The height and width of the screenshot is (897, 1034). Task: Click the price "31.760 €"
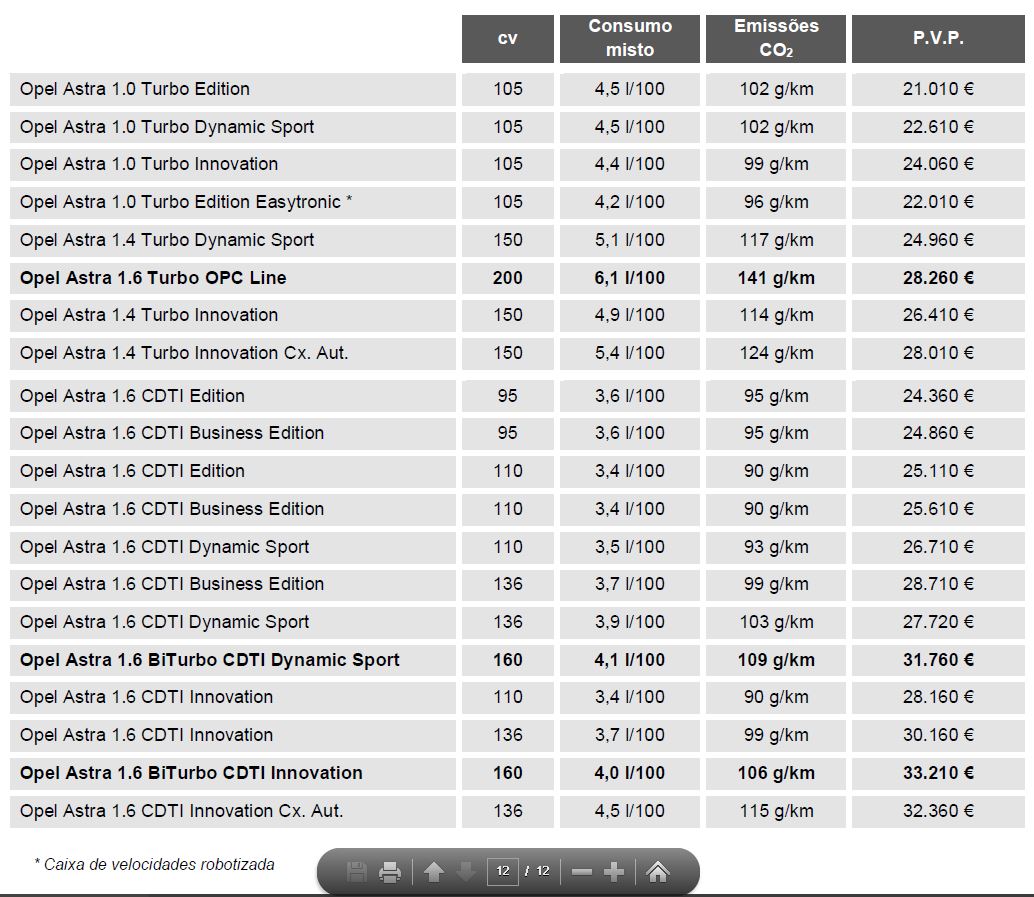pos(938,660)
